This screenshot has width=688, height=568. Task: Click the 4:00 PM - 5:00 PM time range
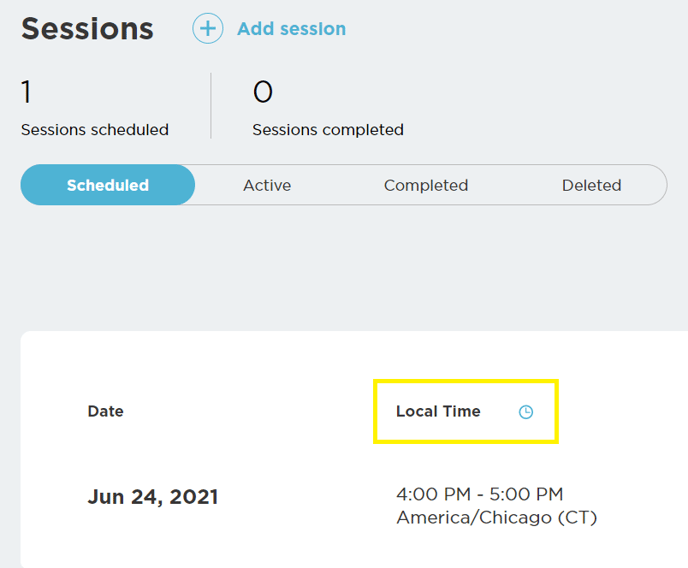click(x=479, y=494)
